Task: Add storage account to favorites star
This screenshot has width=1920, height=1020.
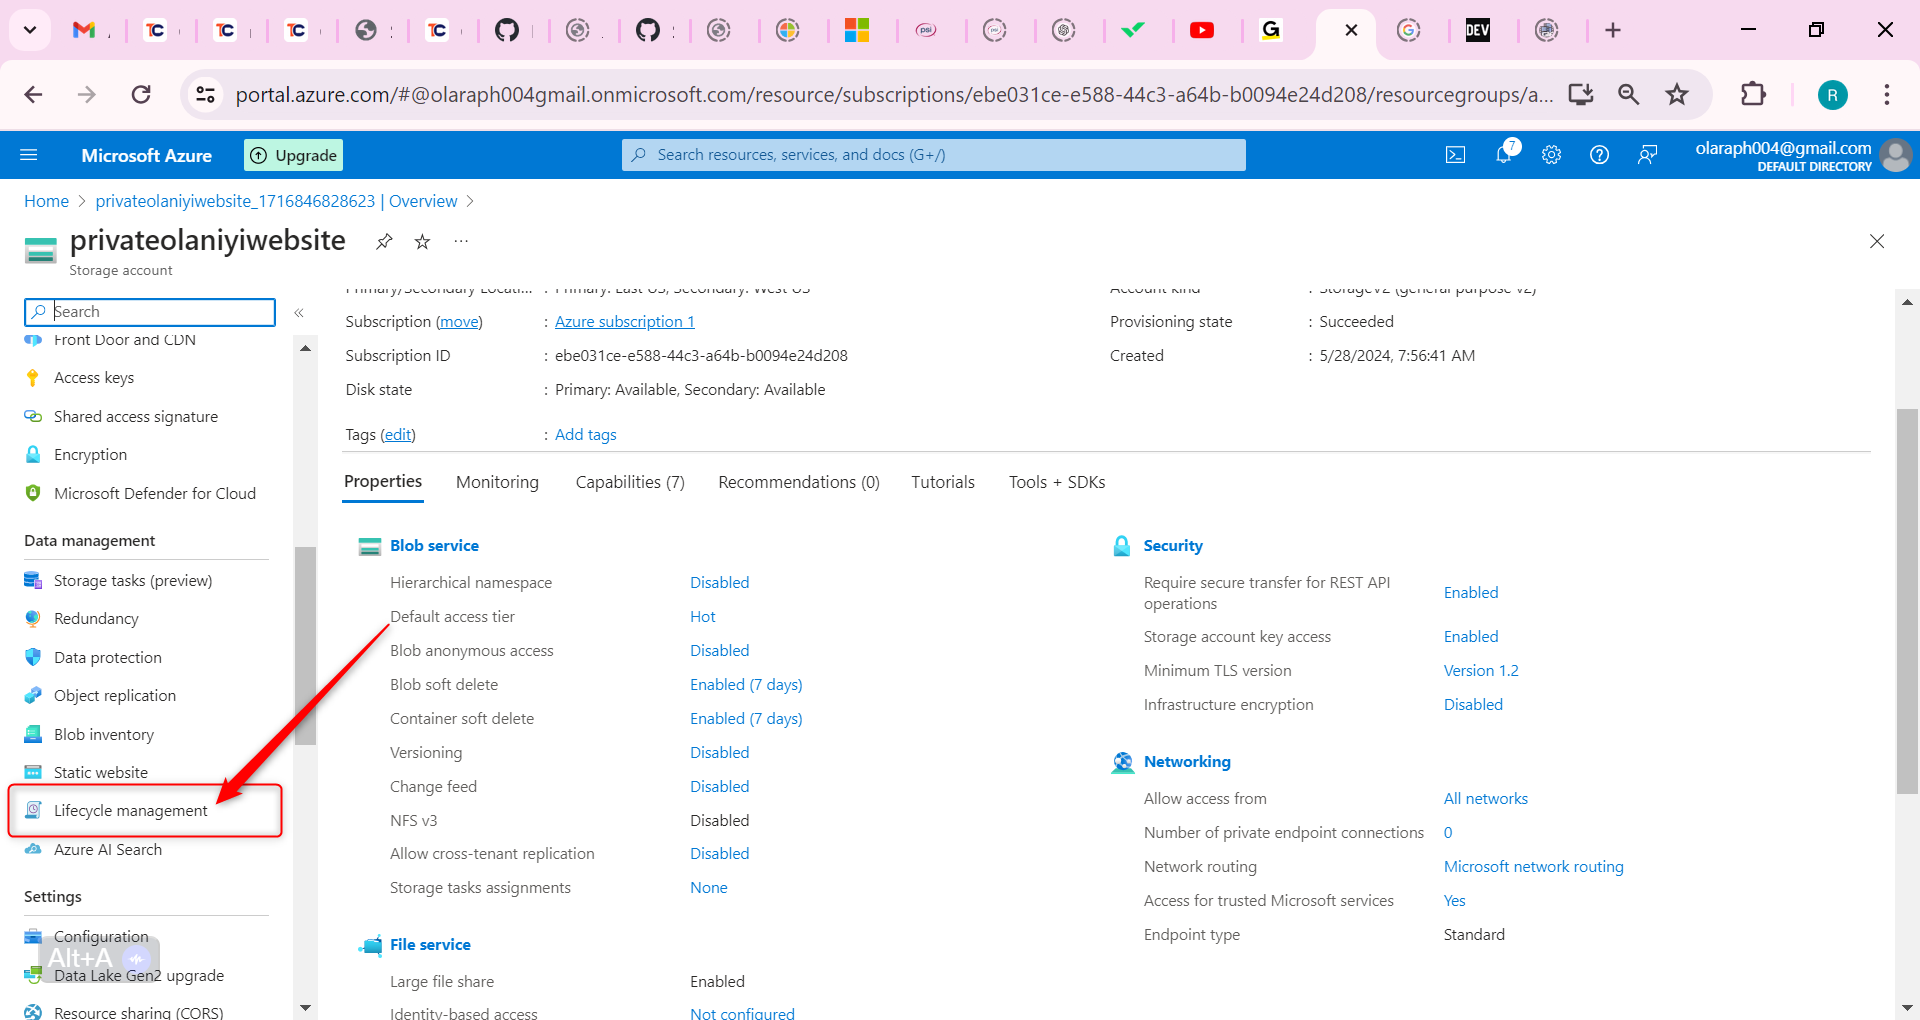Action: pyautogui.click(x=421, y=241)
